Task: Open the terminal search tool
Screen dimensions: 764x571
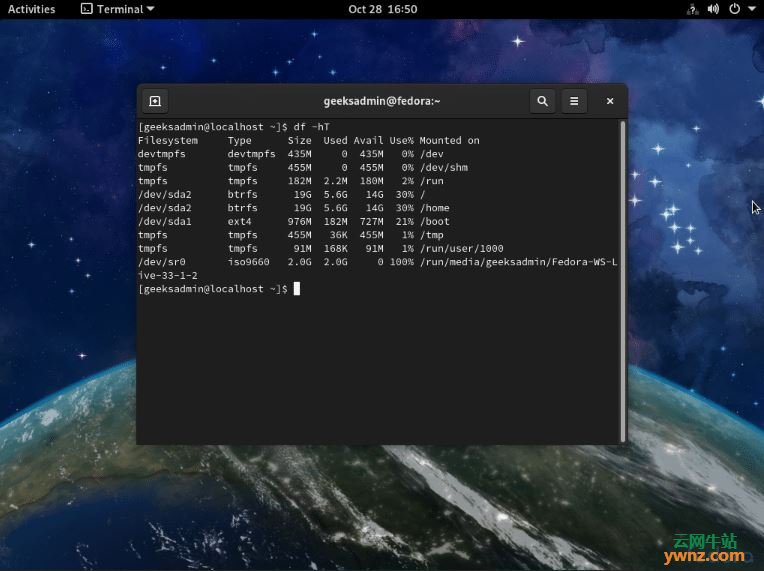Action: [x=542, y=101]
